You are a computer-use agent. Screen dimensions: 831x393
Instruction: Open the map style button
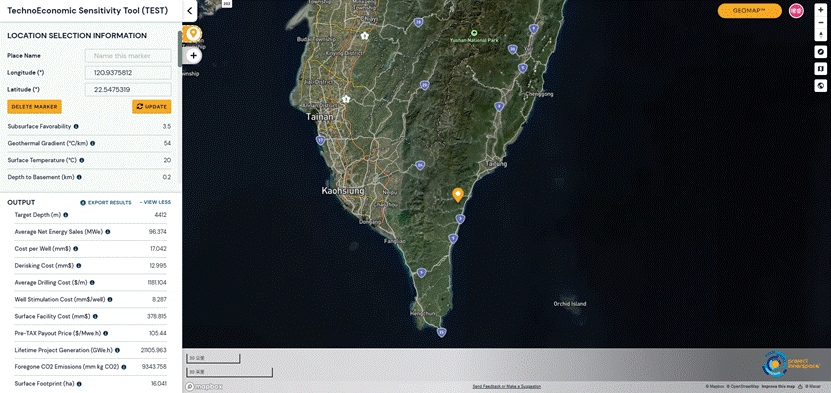coord(820,69)
